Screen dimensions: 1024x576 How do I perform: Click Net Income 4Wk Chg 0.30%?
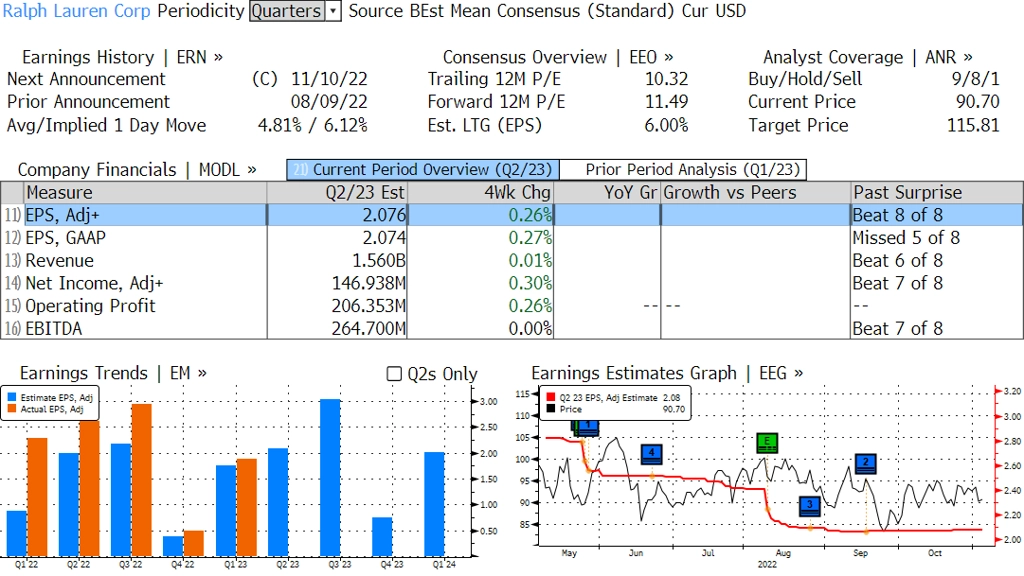(x=530, y=283)
